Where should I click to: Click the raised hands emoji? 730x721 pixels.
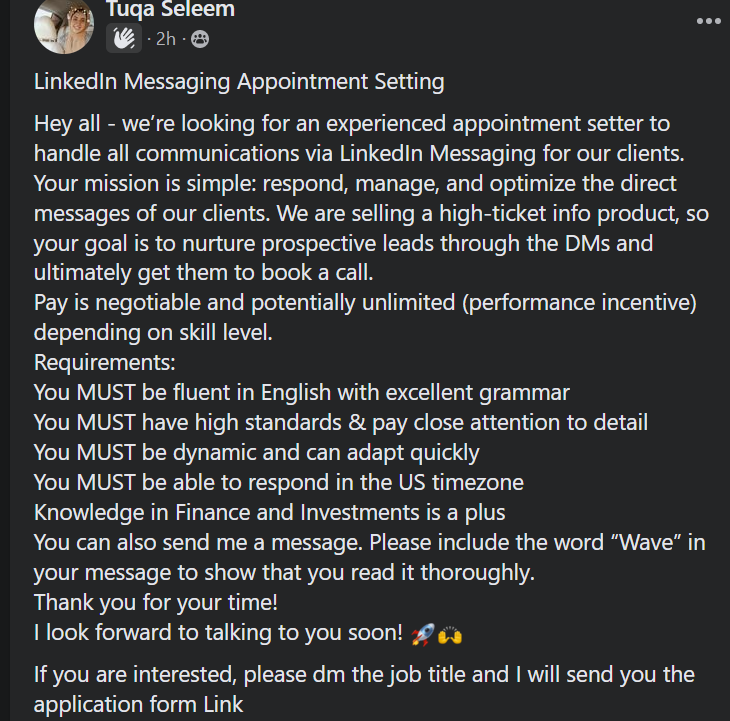(x=450, y=634)
